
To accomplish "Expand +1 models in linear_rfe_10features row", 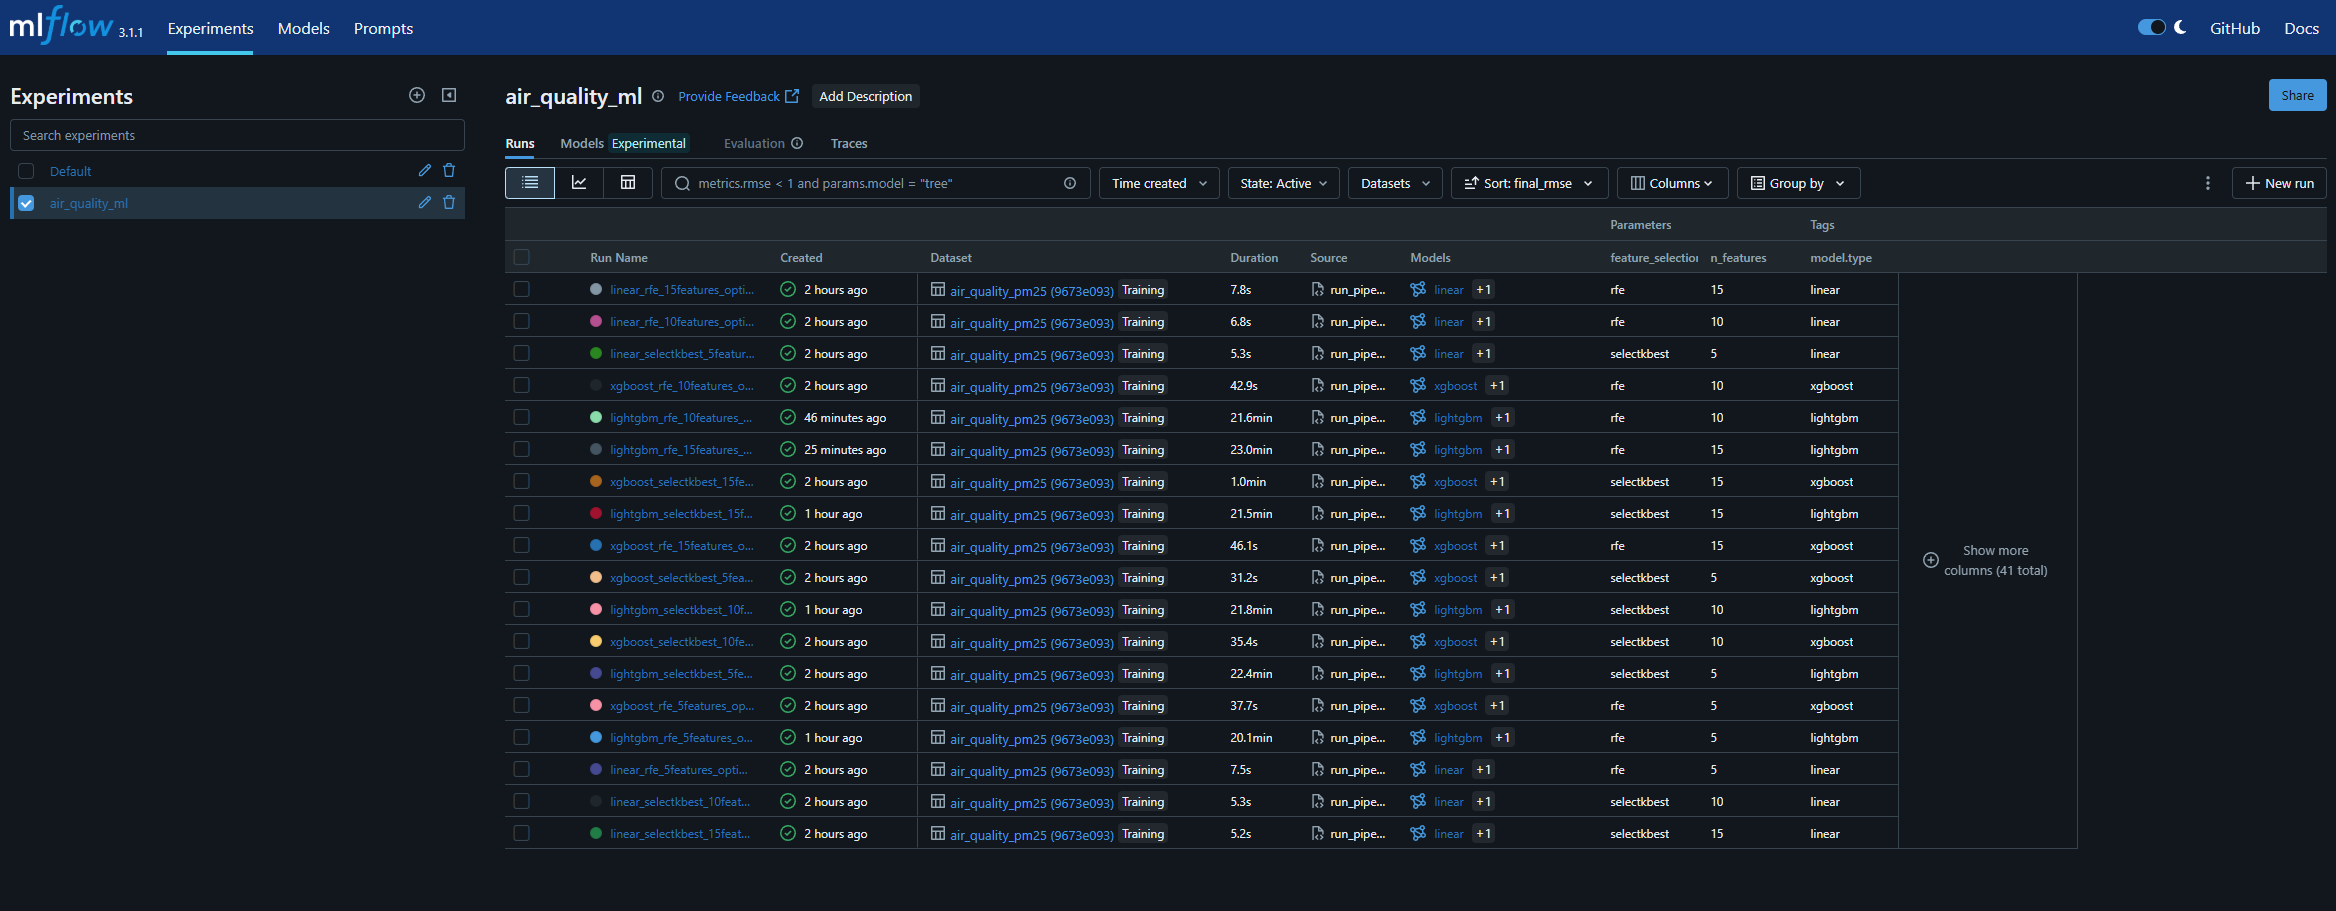I will click(x=1483, y=322).
